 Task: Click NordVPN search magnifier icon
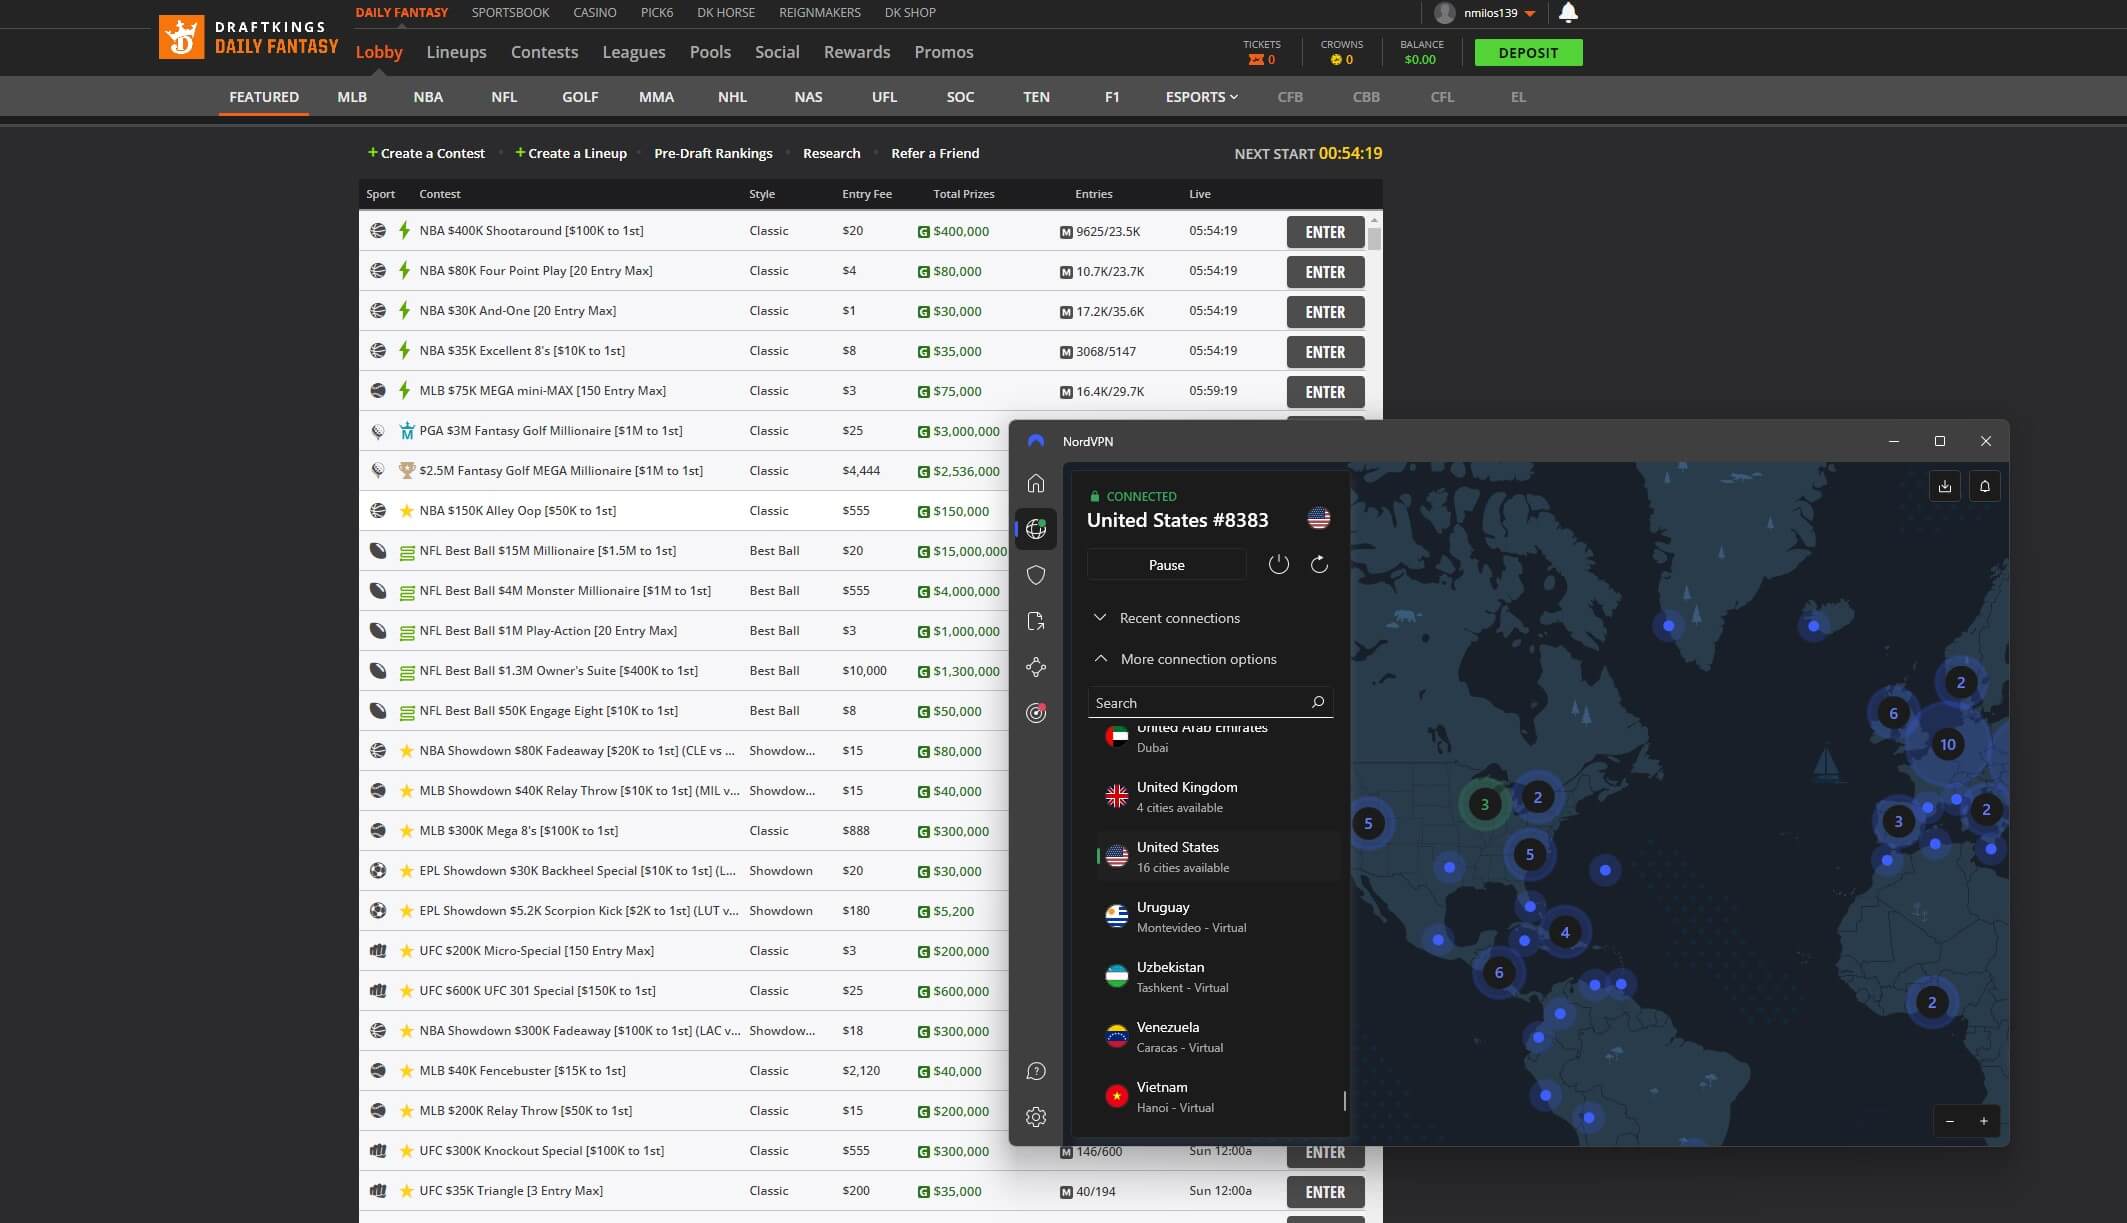1318,702
